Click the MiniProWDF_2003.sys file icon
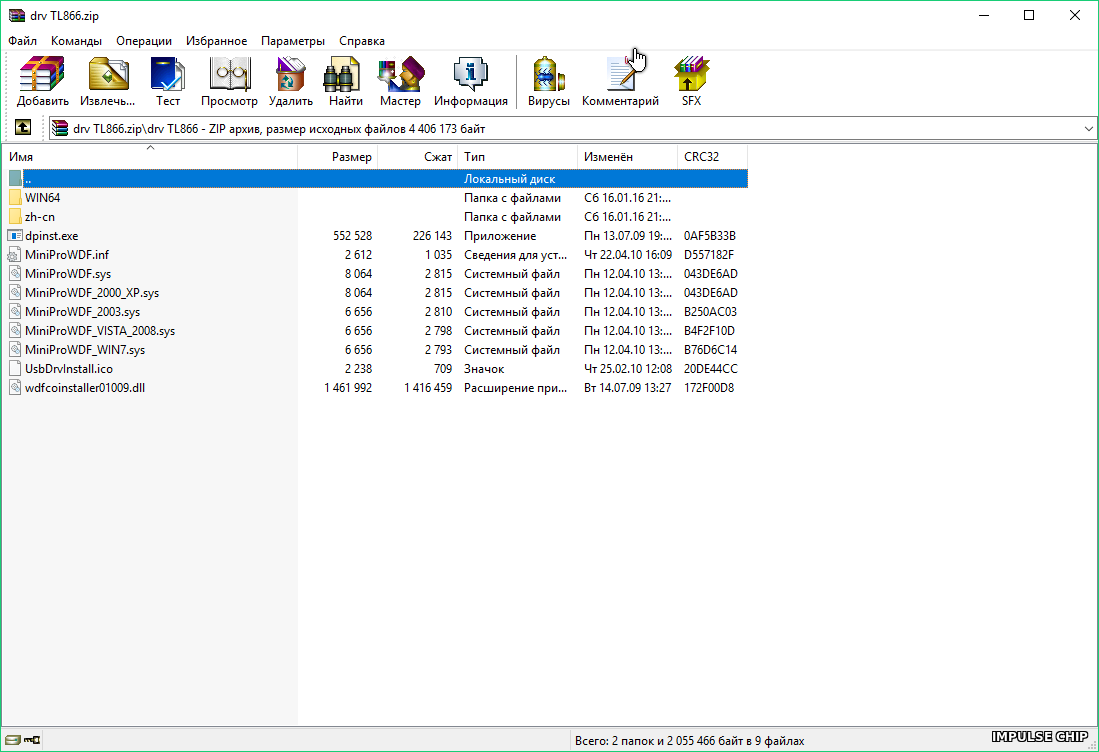This screenshot has height=752, width=1099. pos(15,311)
